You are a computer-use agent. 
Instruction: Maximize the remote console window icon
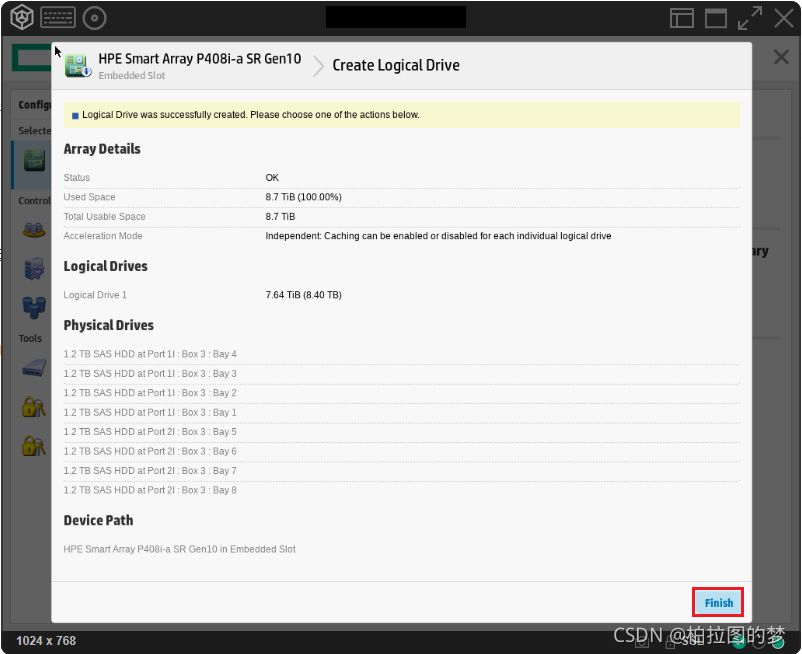[716, 18]
